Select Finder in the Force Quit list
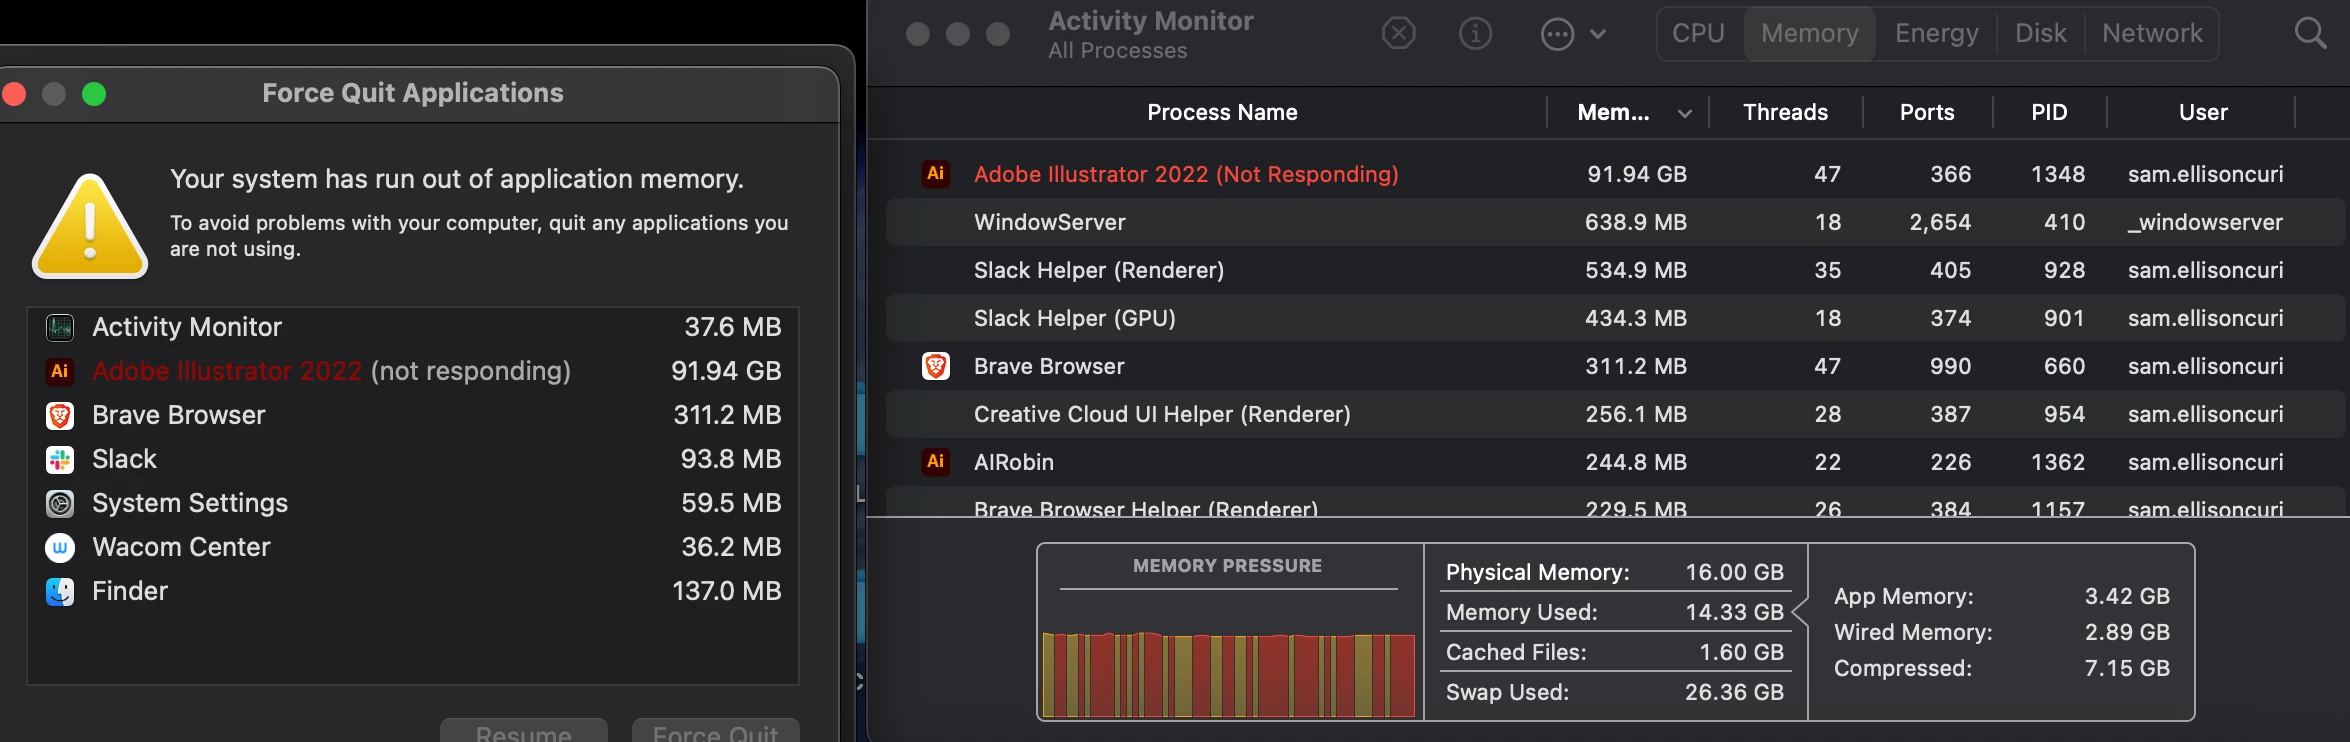The height and width of the screenshot is (742, 2350). [x=413, y=591]
